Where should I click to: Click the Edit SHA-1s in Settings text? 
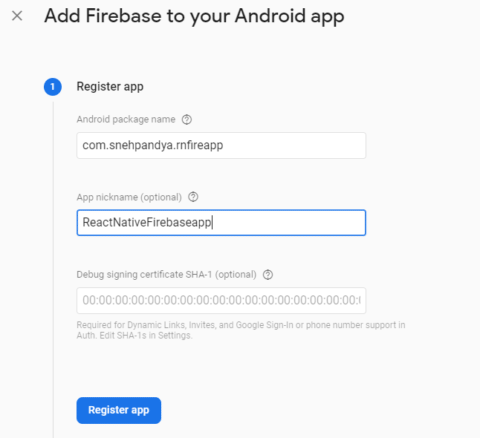[x=146, y=335]
